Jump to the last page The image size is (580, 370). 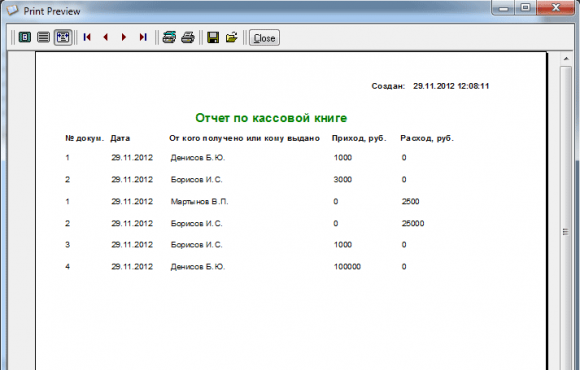(x=143, y=37)
